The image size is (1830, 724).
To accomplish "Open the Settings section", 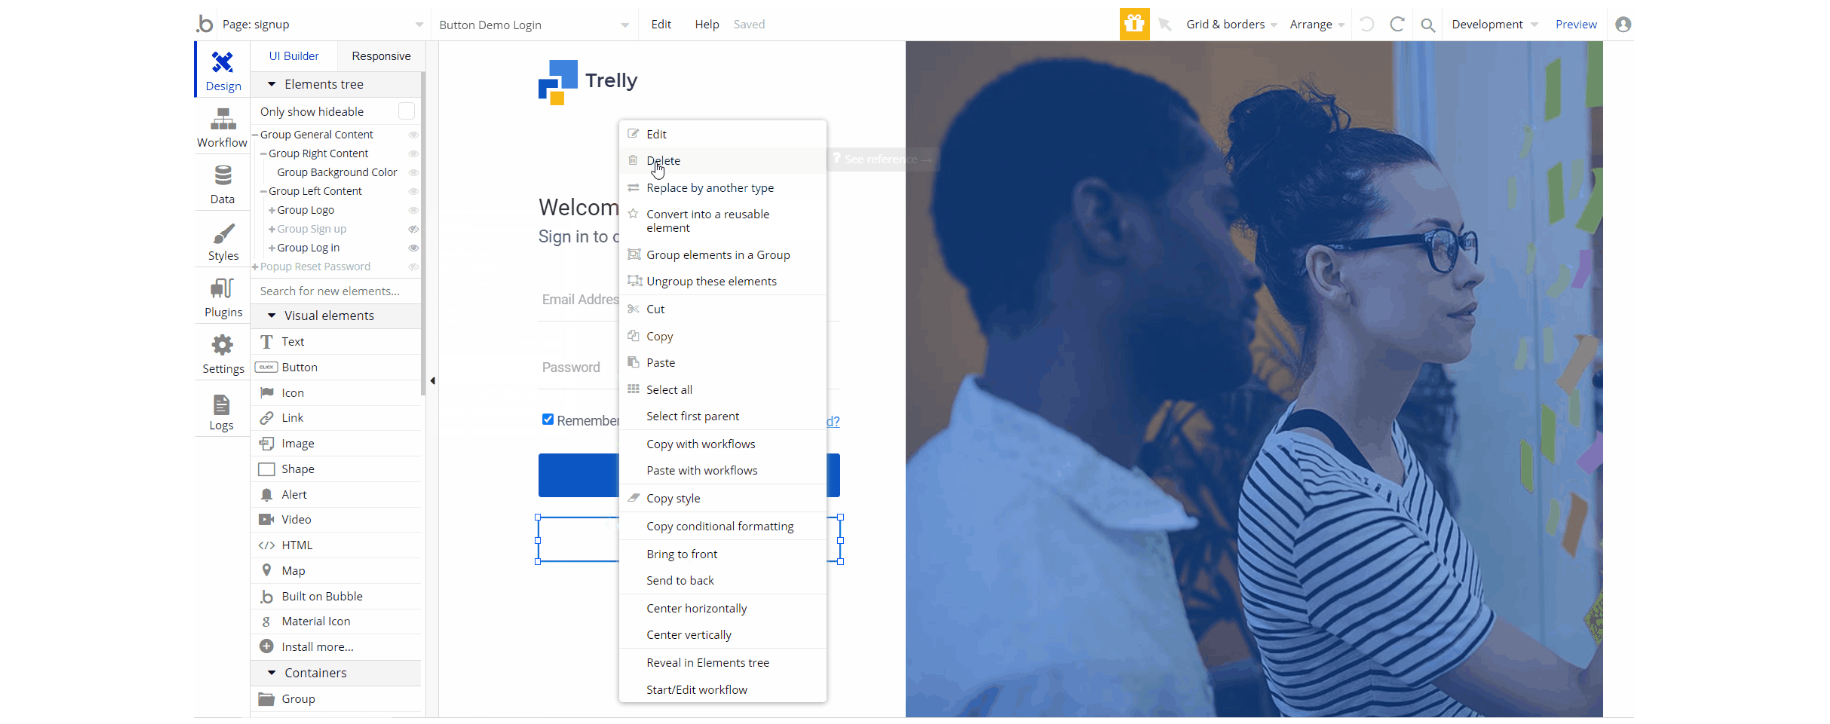I will pos(222,354).
